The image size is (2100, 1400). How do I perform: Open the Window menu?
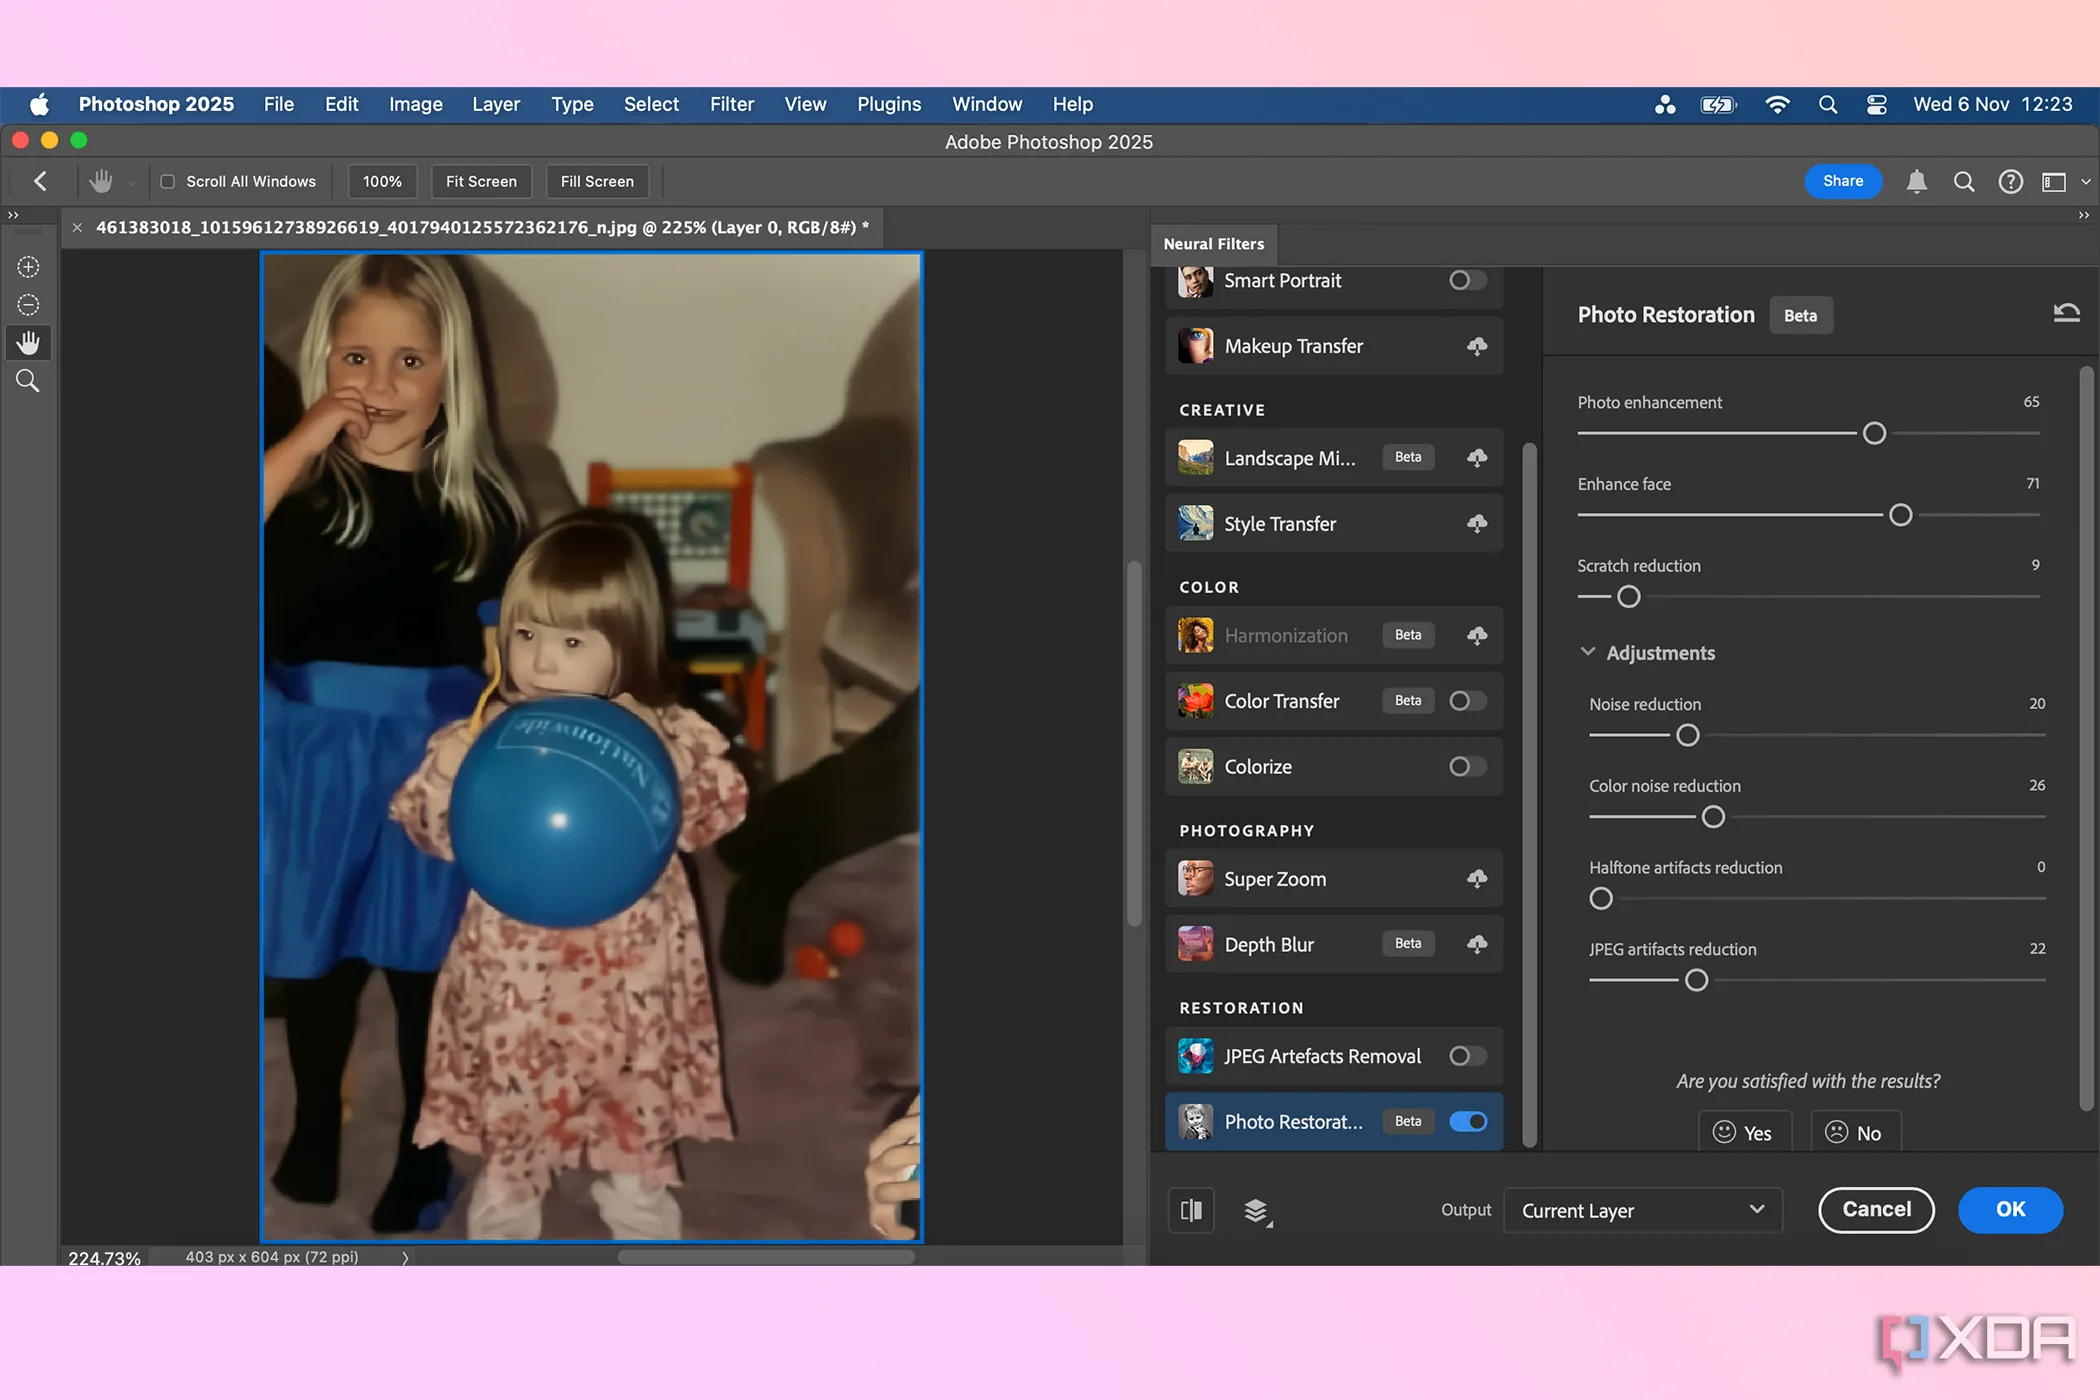coord(987,104)
